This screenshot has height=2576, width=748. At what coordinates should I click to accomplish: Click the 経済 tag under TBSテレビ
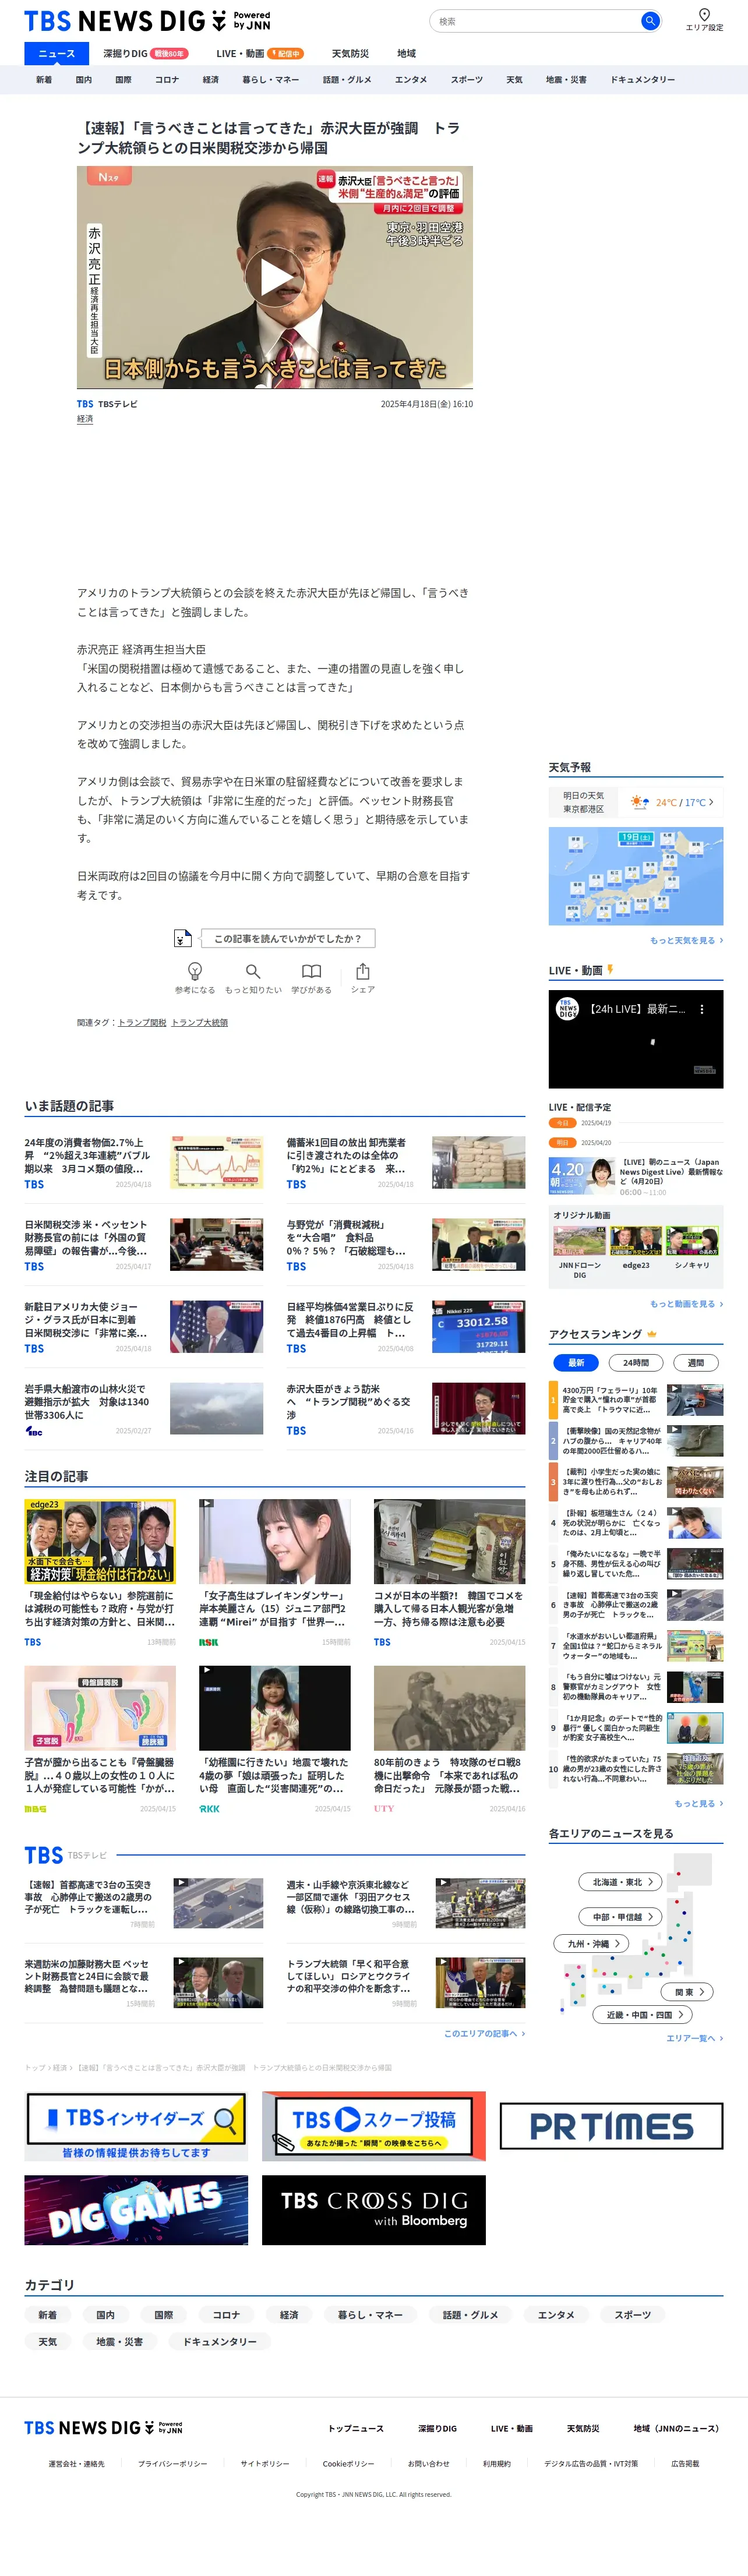coord(85,419)
